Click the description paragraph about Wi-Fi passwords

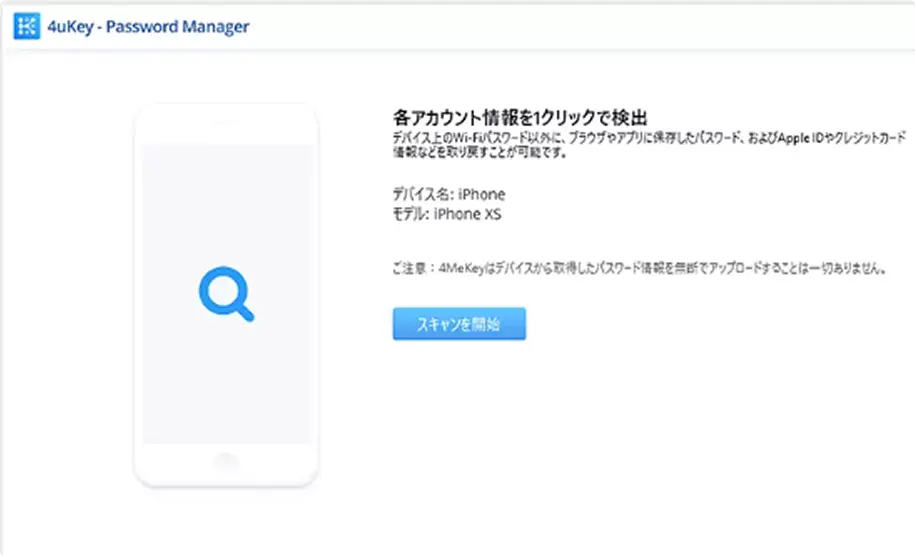pyautogui.click(x=649, y=145)
